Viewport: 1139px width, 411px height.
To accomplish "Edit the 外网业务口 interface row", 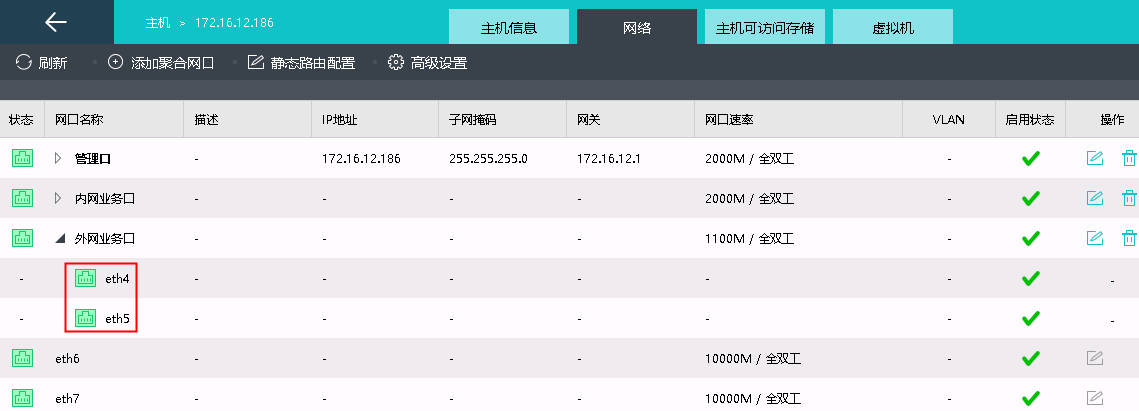I will 1095,238.
